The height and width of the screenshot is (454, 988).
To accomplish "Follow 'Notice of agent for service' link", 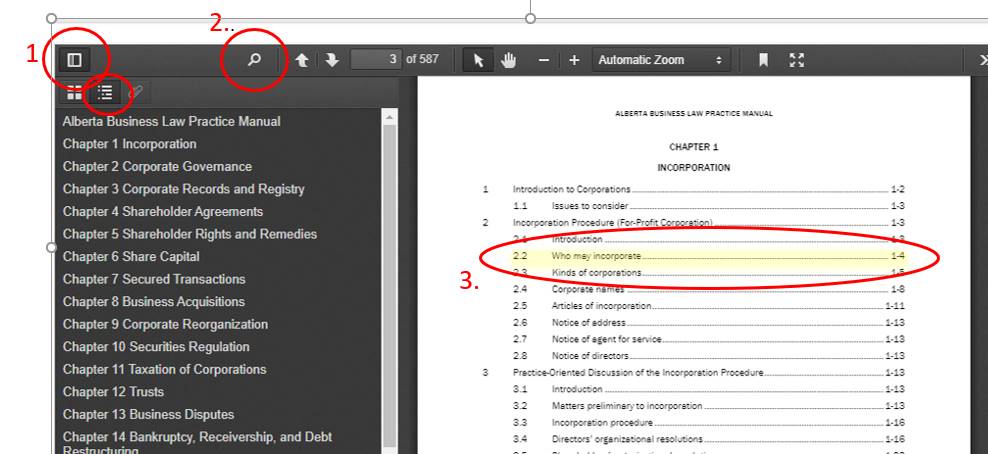I will pos(607,339).
